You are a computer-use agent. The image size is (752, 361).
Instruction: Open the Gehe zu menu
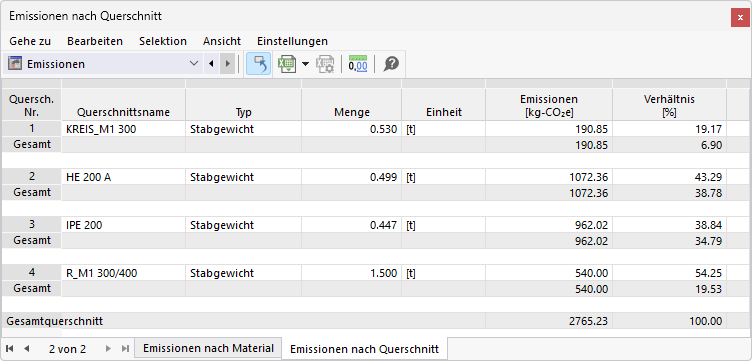(x=30, y=41)
